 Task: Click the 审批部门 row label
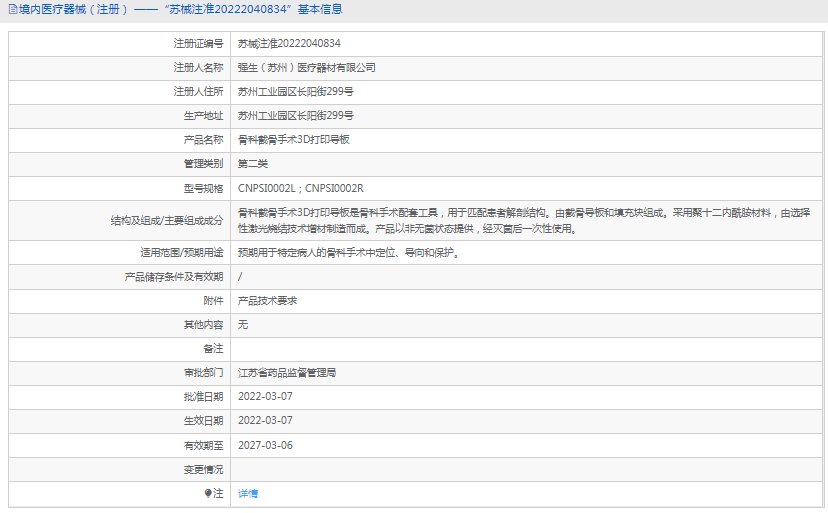coord(203,373)
